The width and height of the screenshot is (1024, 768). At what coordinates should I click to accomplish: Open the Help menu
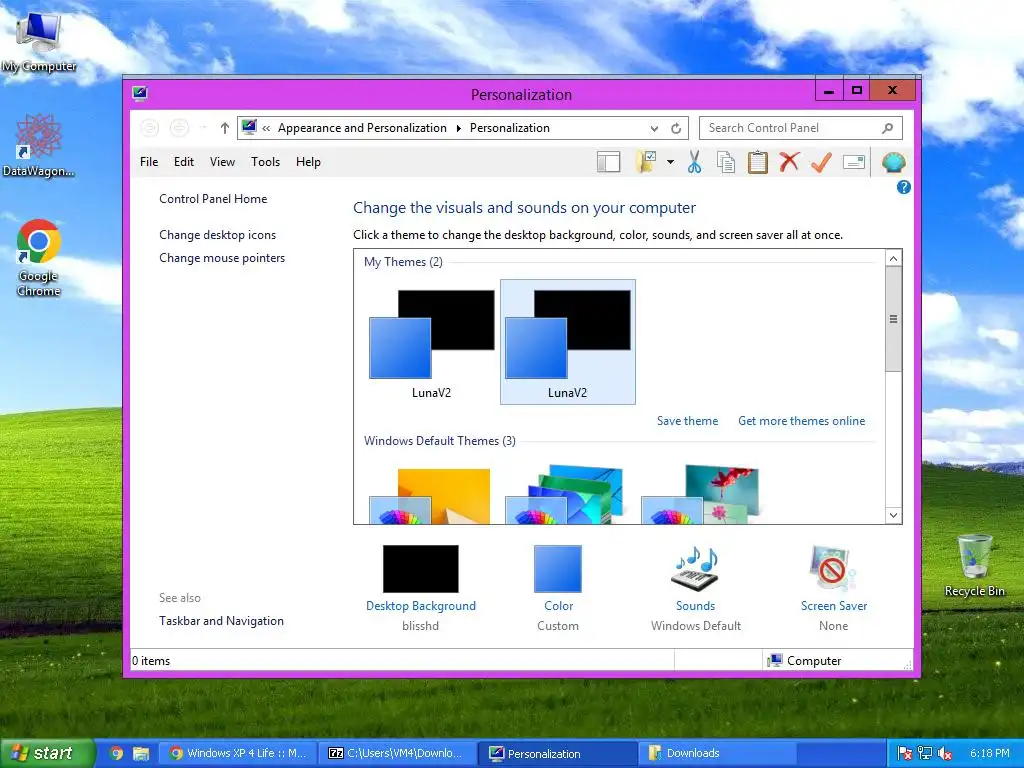coord(308,162)
